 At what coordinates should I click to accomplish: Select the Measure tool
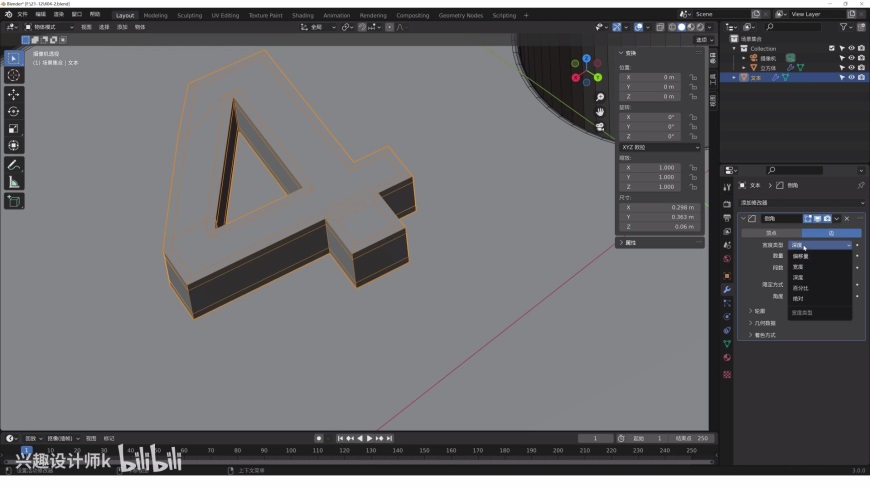click(14, 182)
